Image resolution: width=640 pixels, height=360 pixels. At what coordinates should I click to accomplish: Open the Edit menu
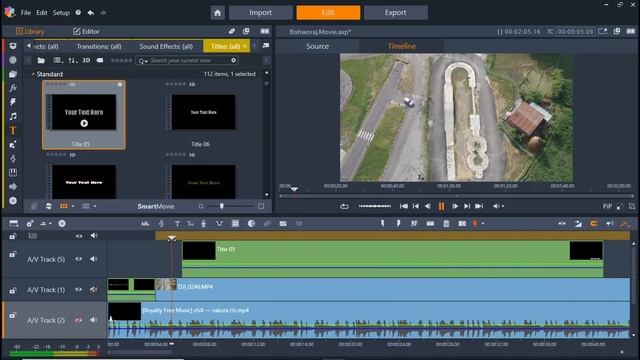tap(41, 13)
